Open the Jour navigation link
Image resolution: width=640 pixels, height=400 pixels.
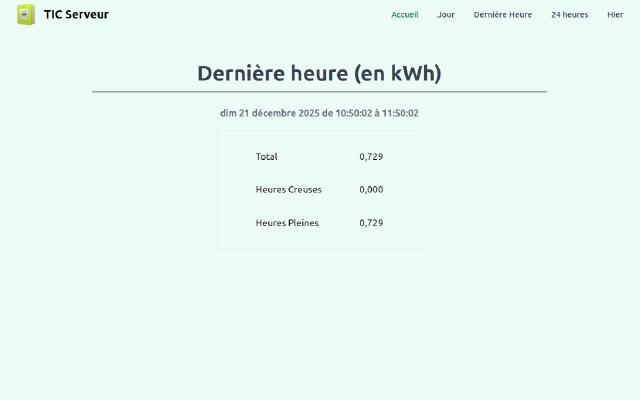tap(446, 15)
